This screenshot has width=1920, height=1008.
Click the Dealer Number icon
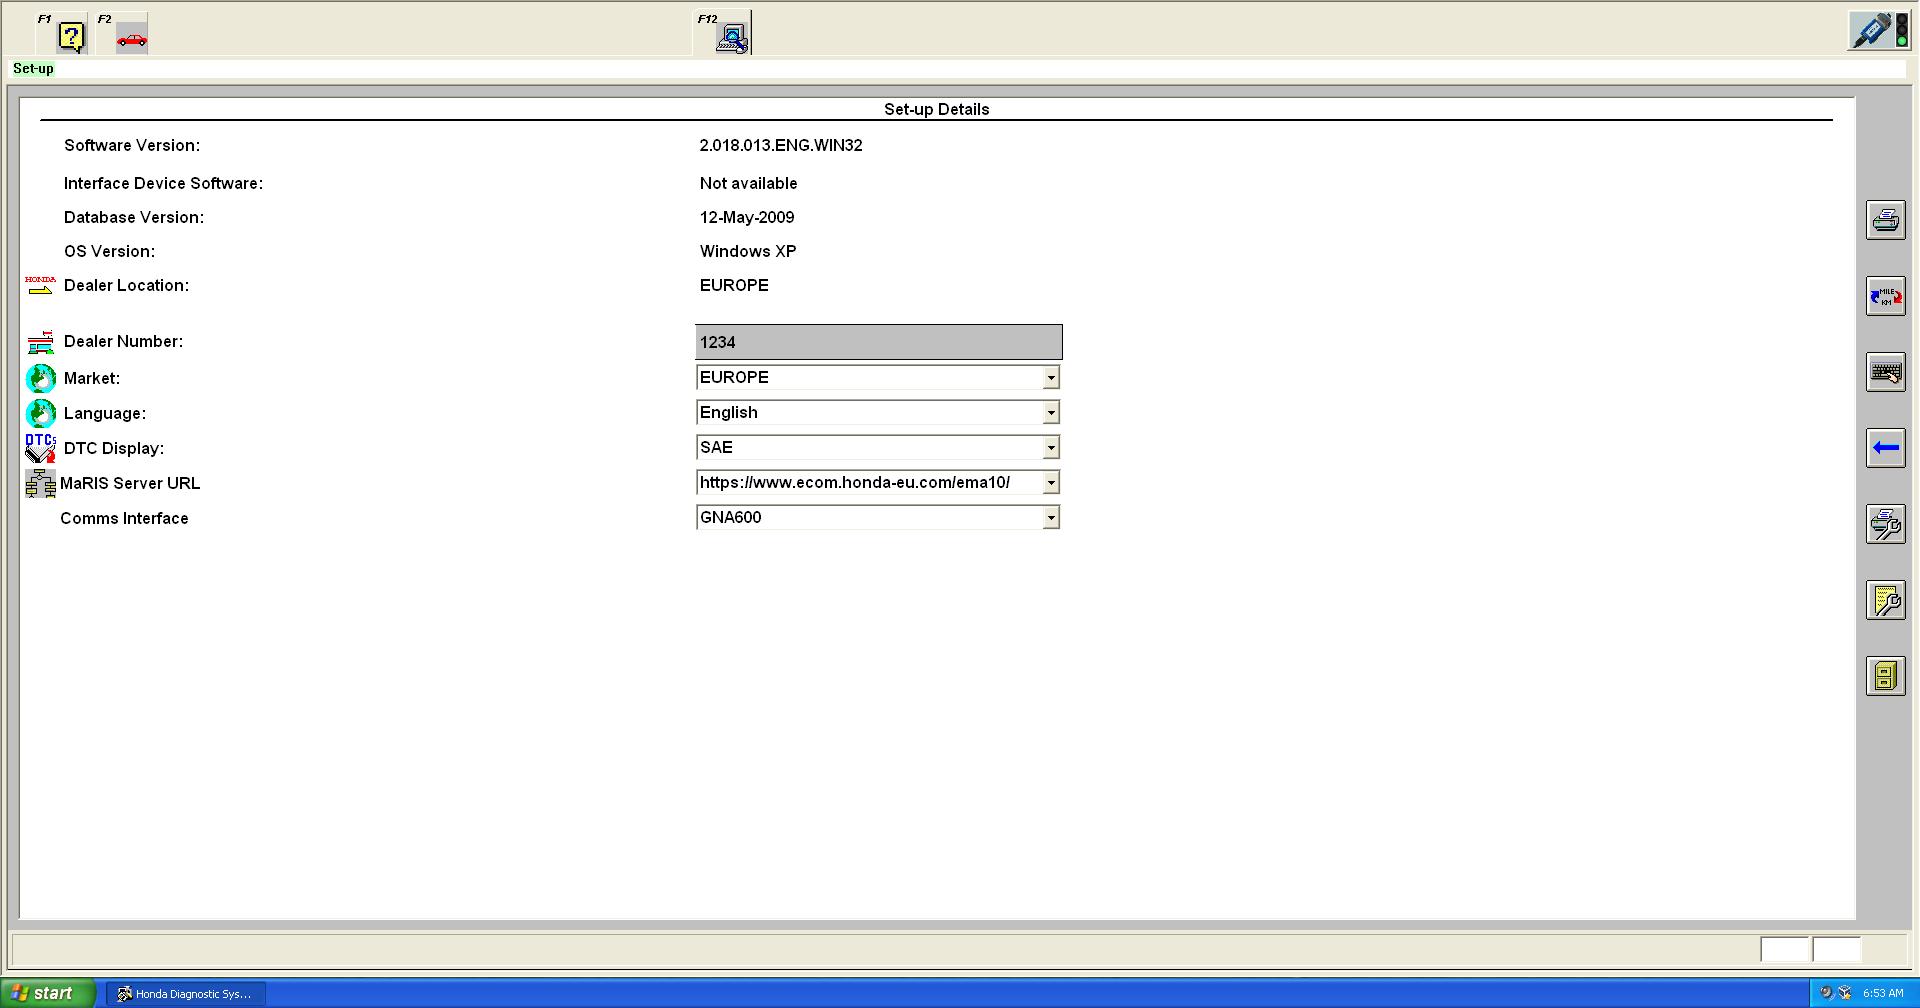(x=40, y=342)
